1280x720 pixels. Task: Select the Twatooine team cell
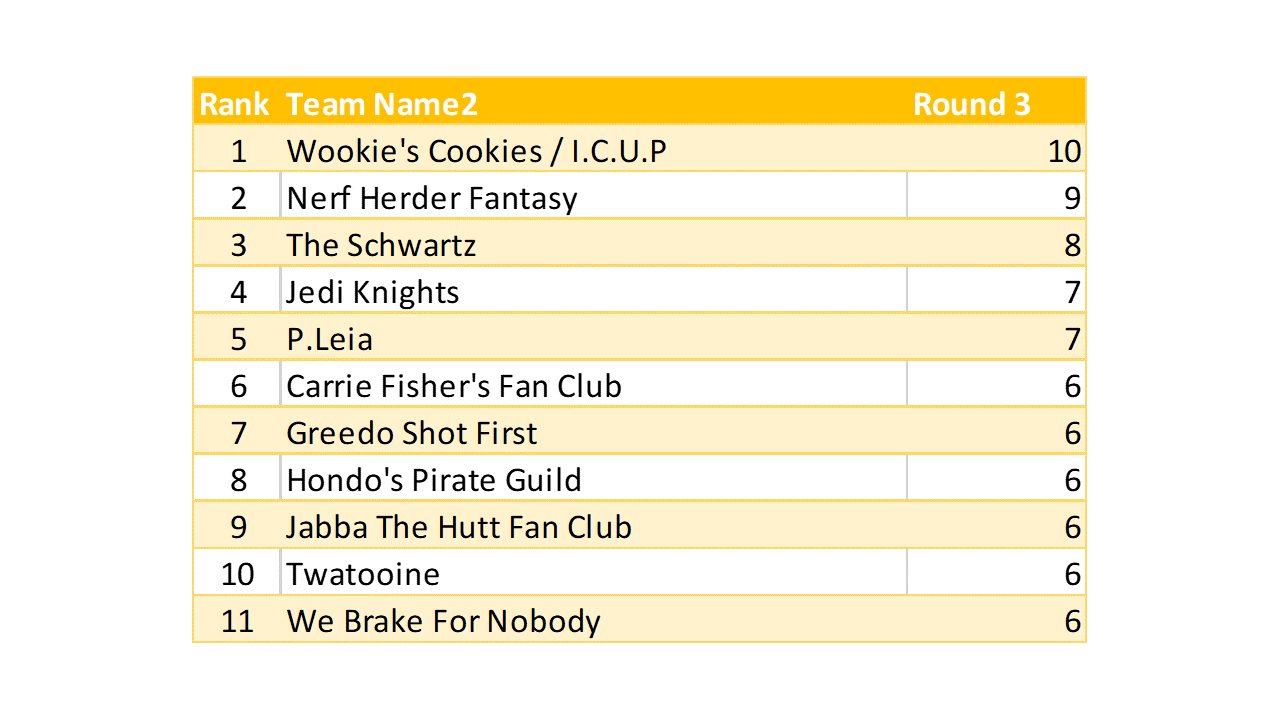point(363,574)
